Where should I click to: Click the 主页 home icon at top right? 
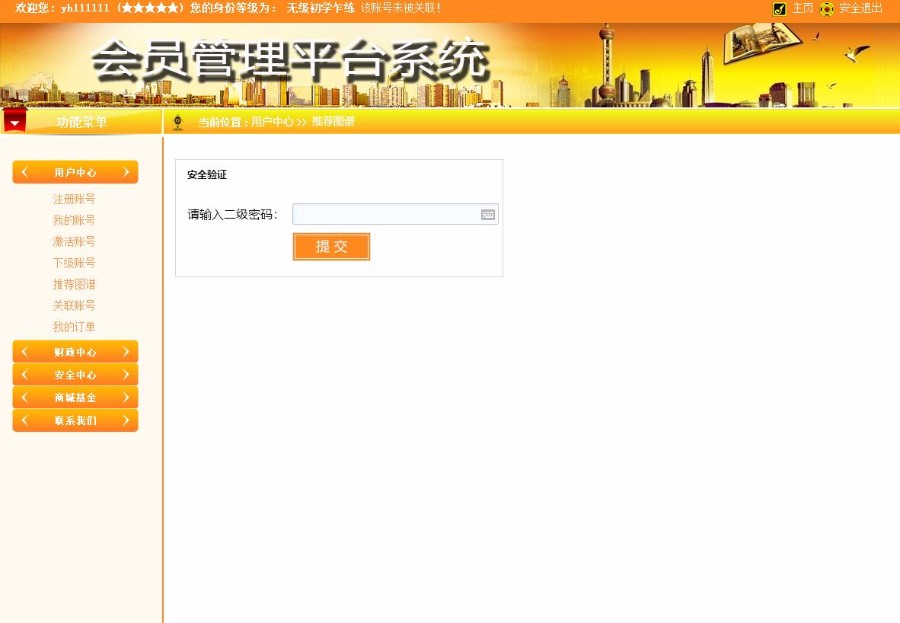(x=781, y=8)
